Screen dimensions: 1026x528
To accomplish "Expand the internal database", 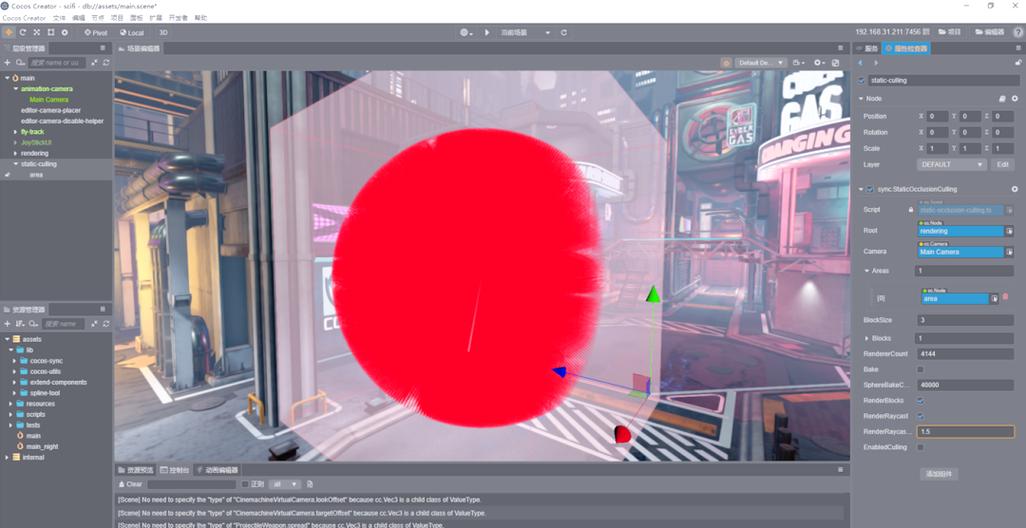I will (x=7, y=457).
